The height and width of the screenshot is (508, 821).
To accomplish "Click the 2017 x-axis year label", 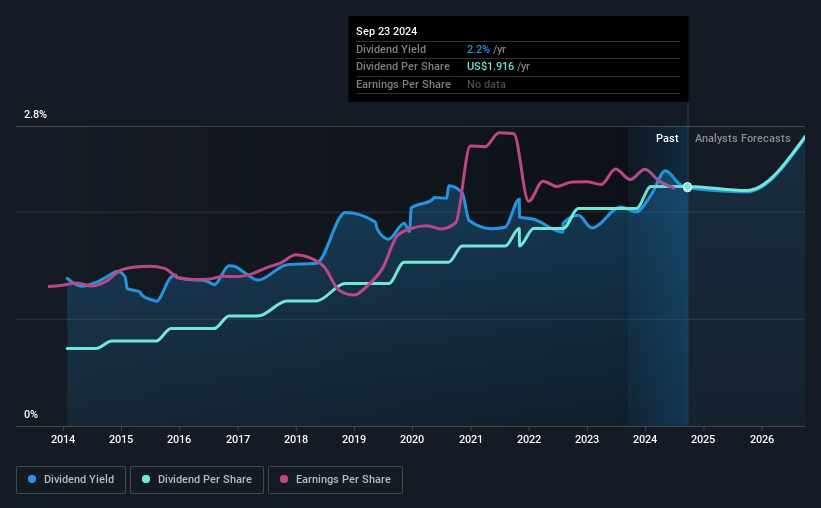I will 238,439.
